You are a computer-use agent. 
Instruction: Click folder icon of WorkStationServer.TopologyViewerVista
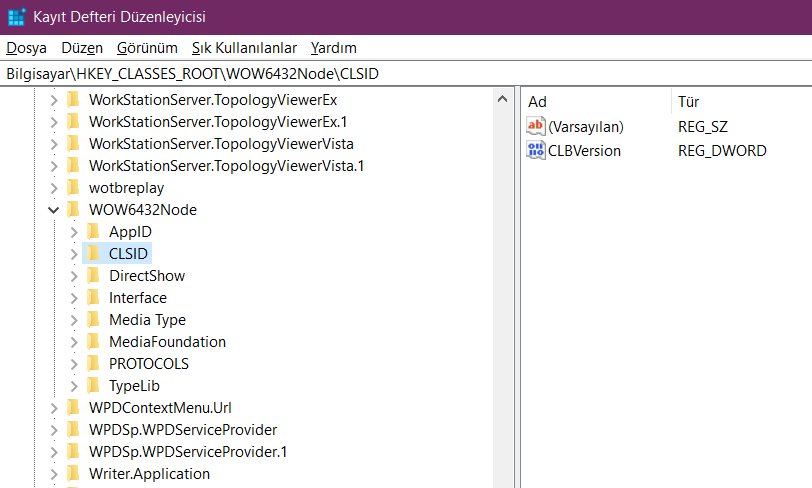point(74,143)
